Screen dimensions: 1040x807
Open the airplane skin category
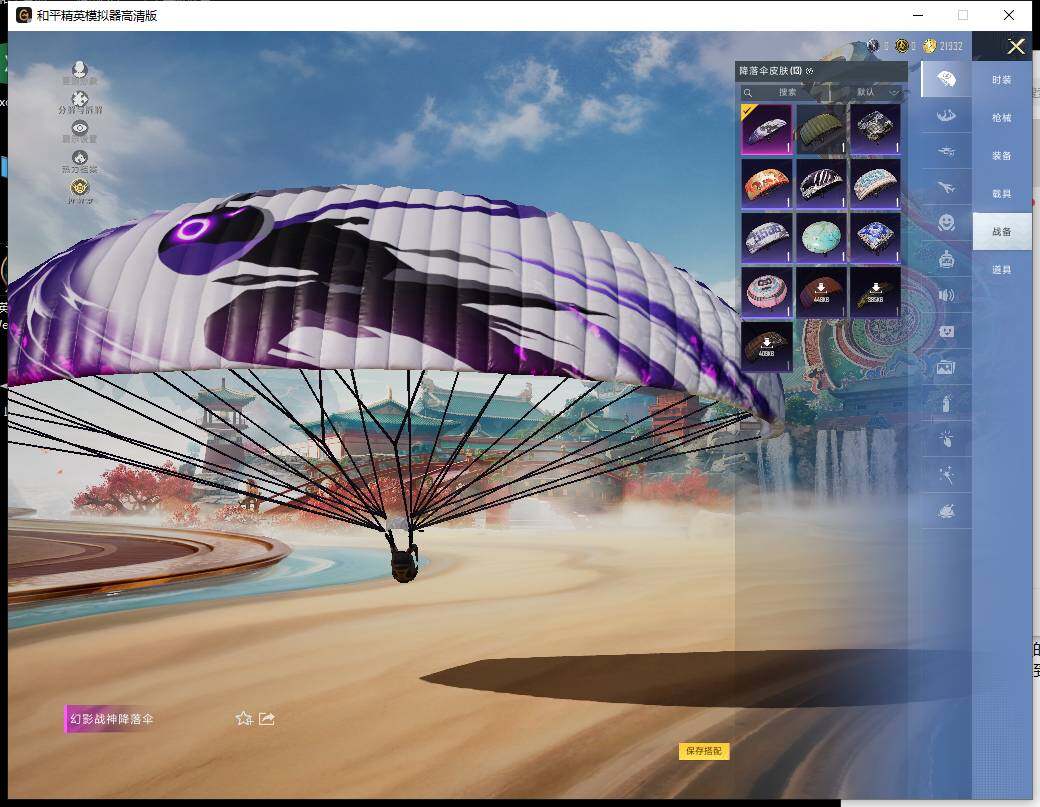(945, 187)
